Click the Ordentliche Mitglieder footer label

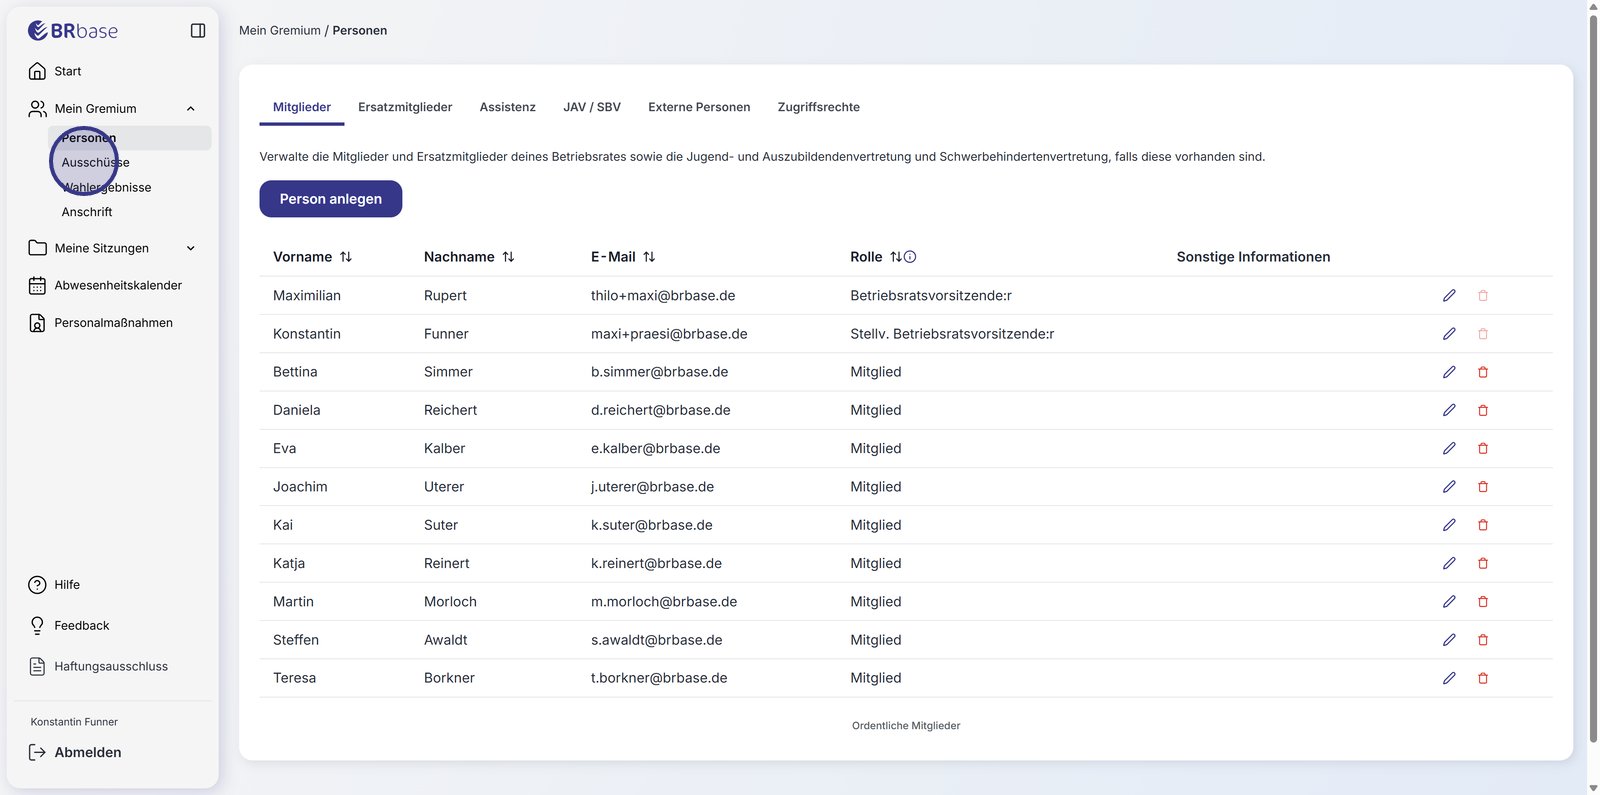coord(906,726)
